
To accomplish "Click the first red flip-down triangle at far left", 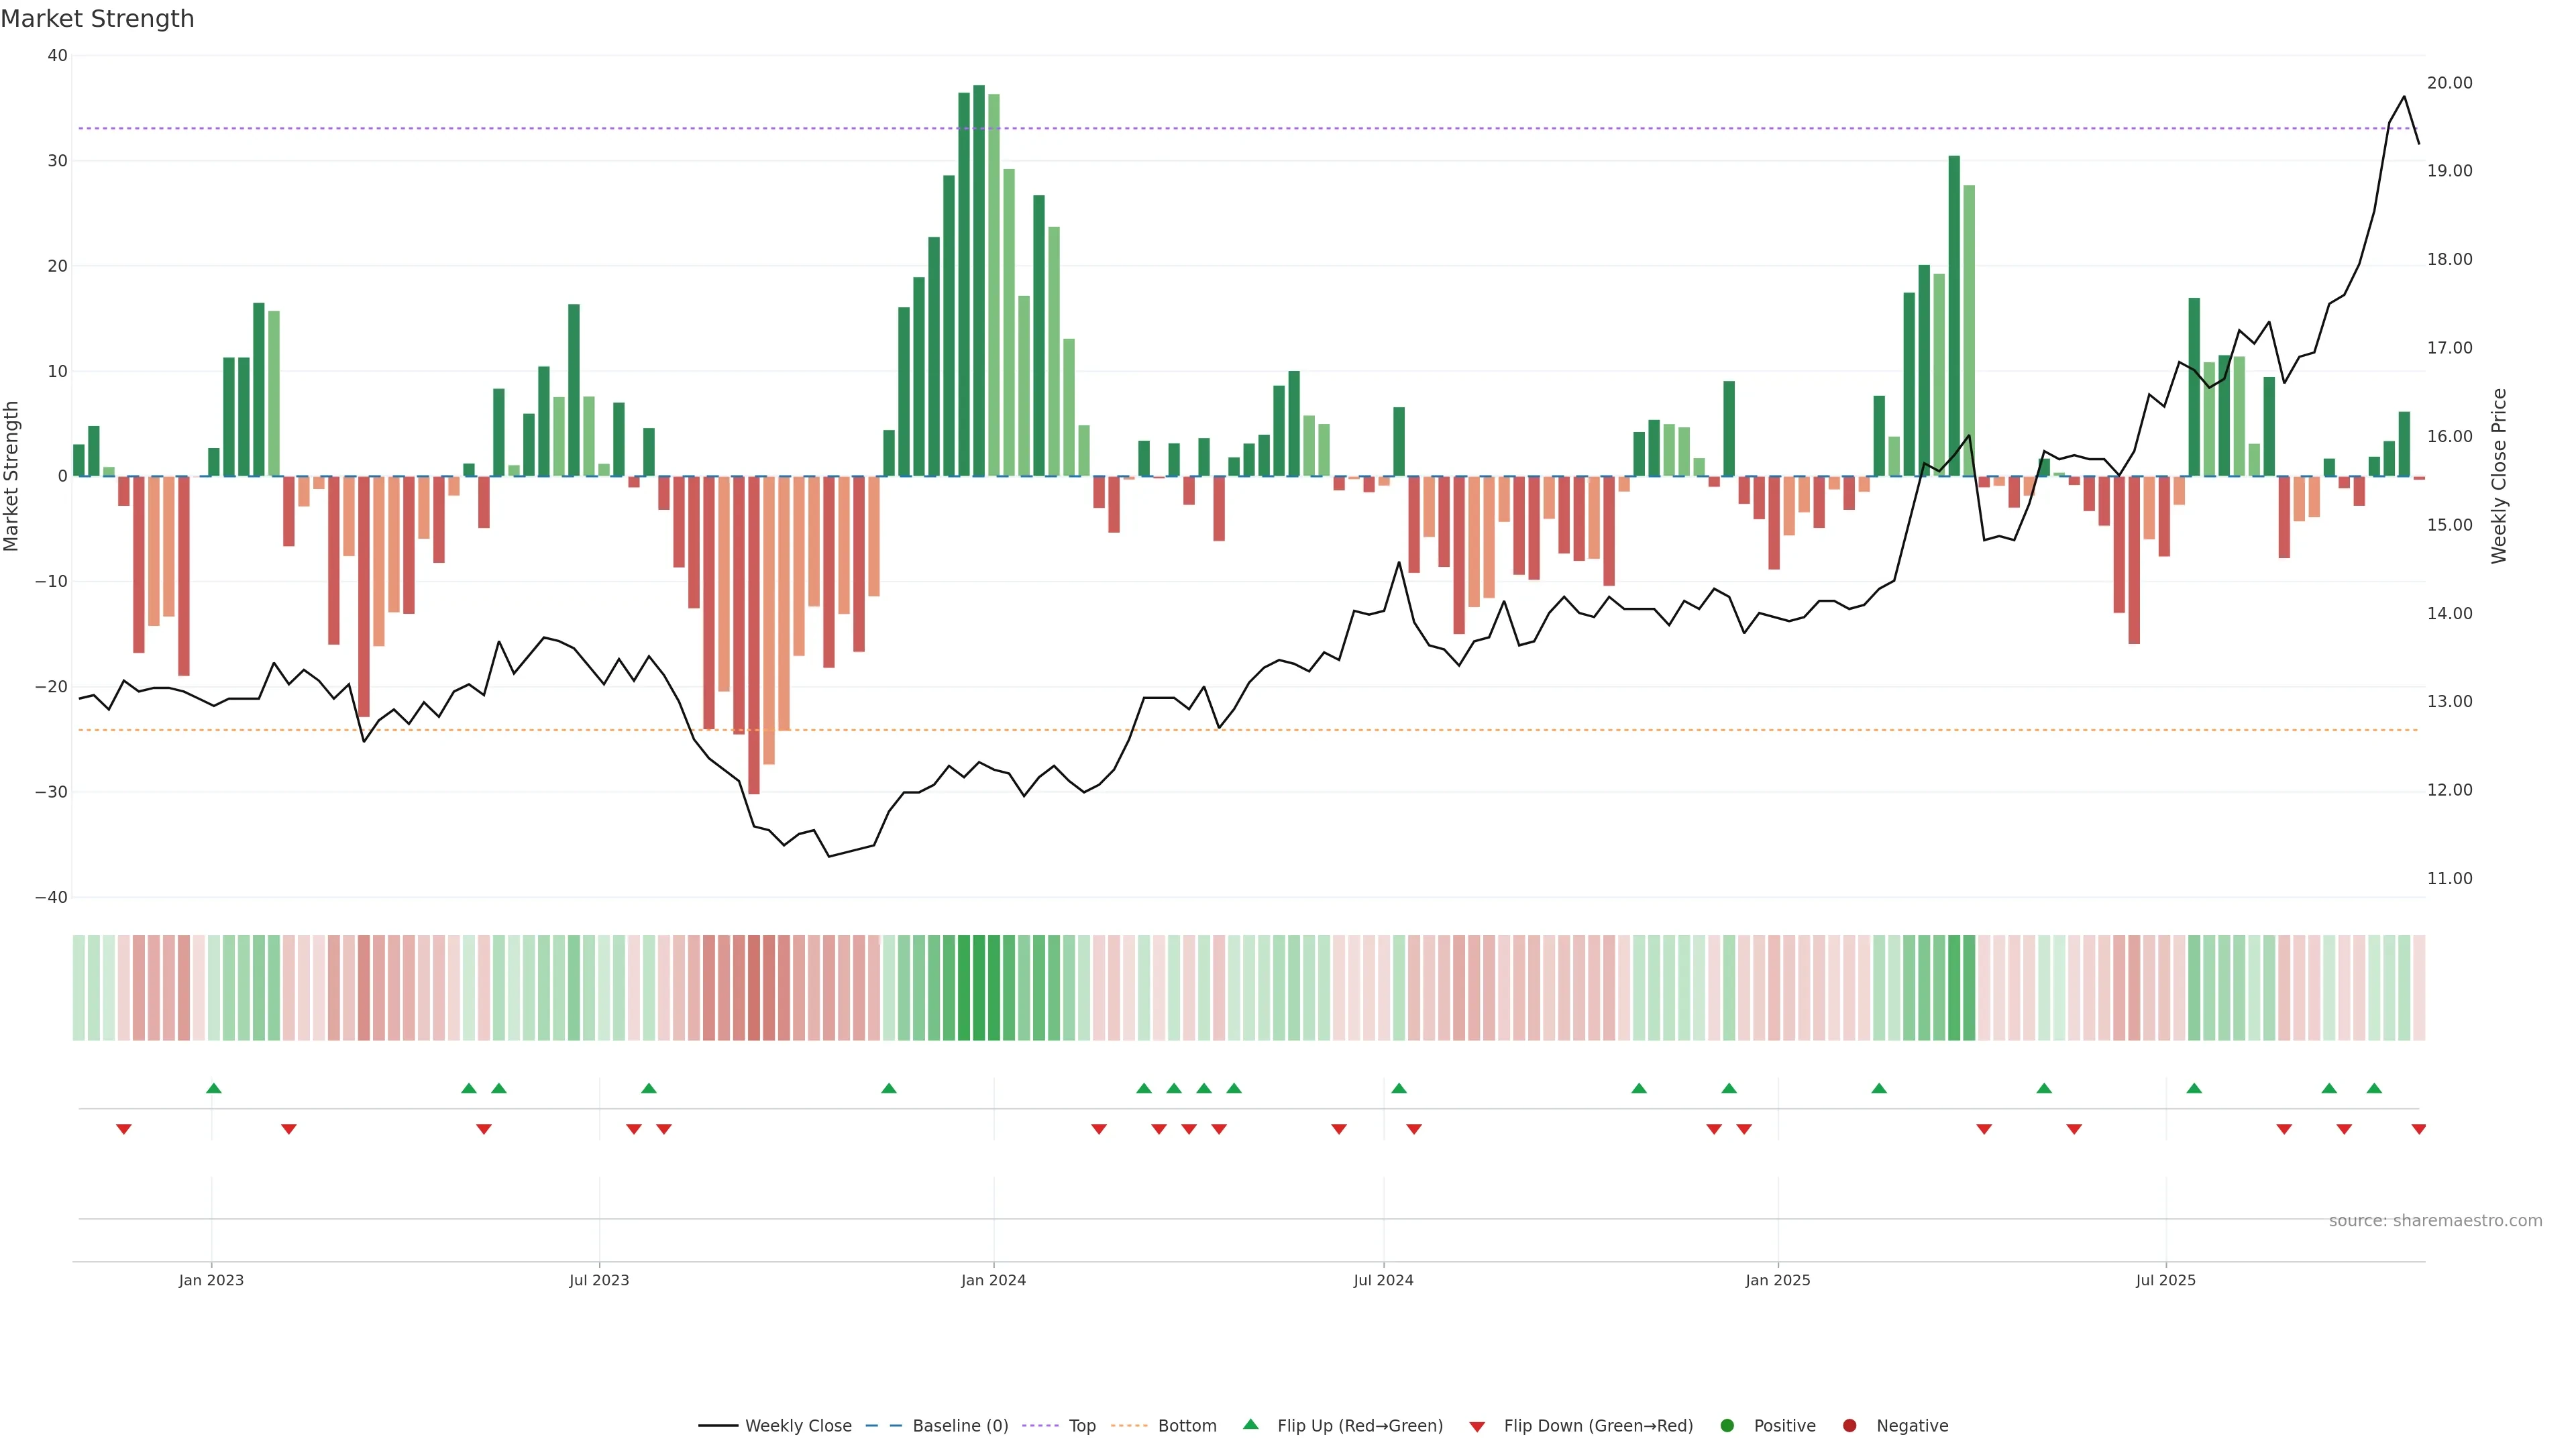I will click(x=124, y=1129).
